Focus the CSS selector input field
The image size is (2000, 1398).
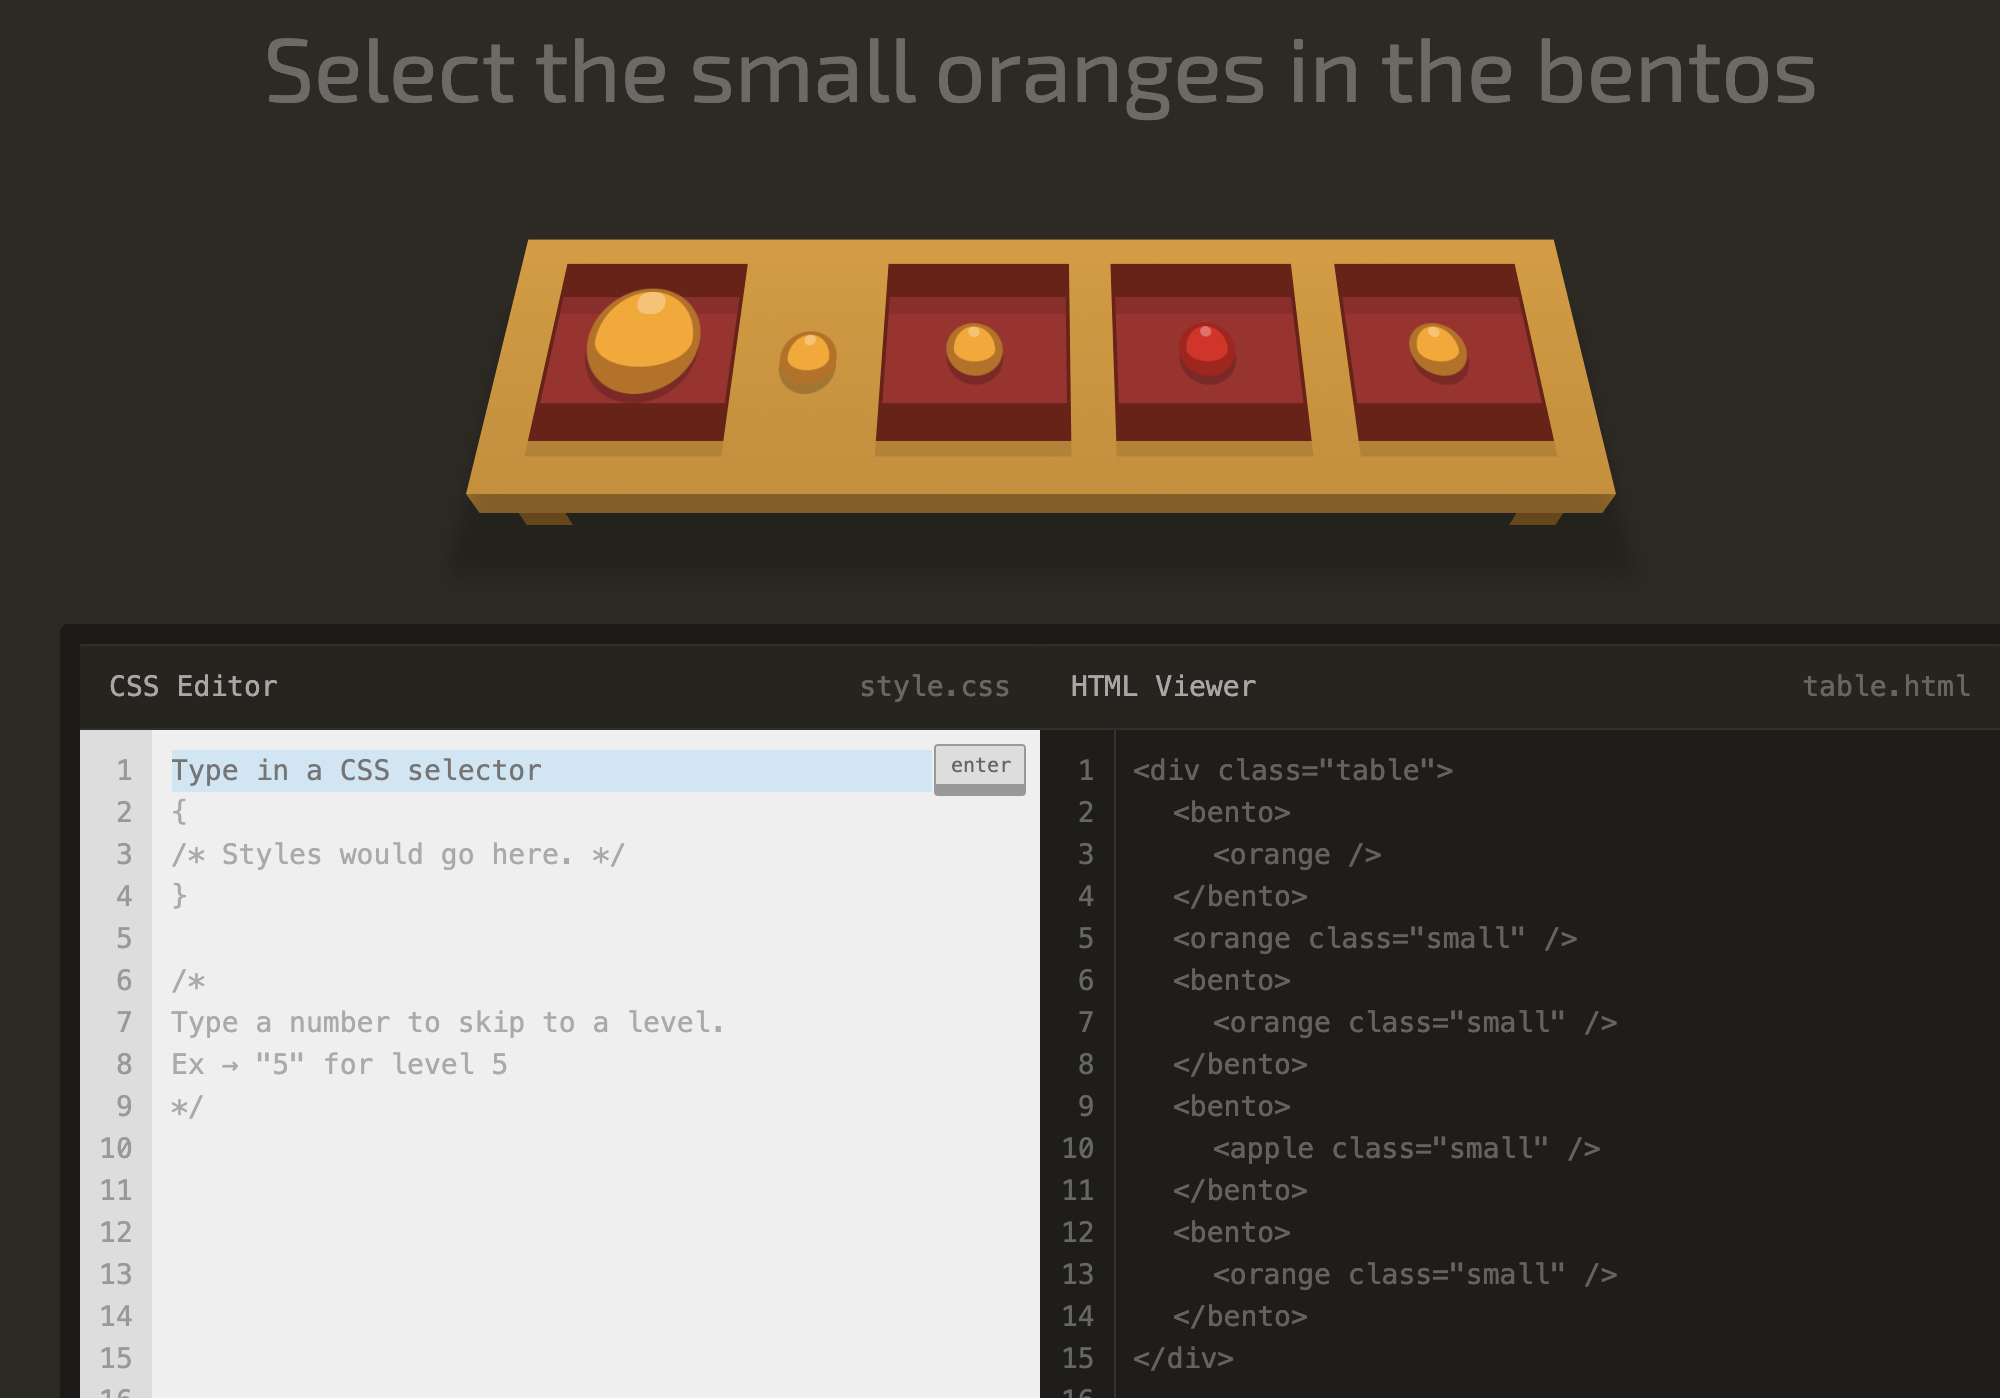[550, 770]
